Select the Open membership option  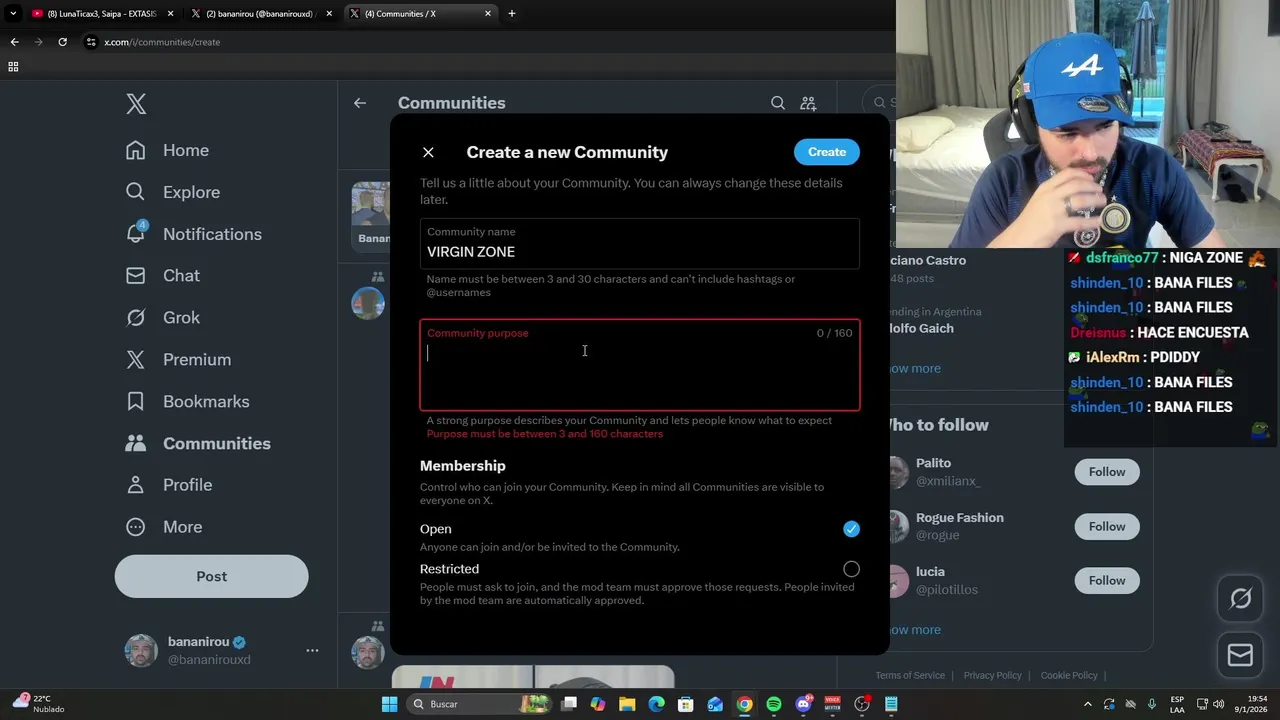(x=851, y=529)
